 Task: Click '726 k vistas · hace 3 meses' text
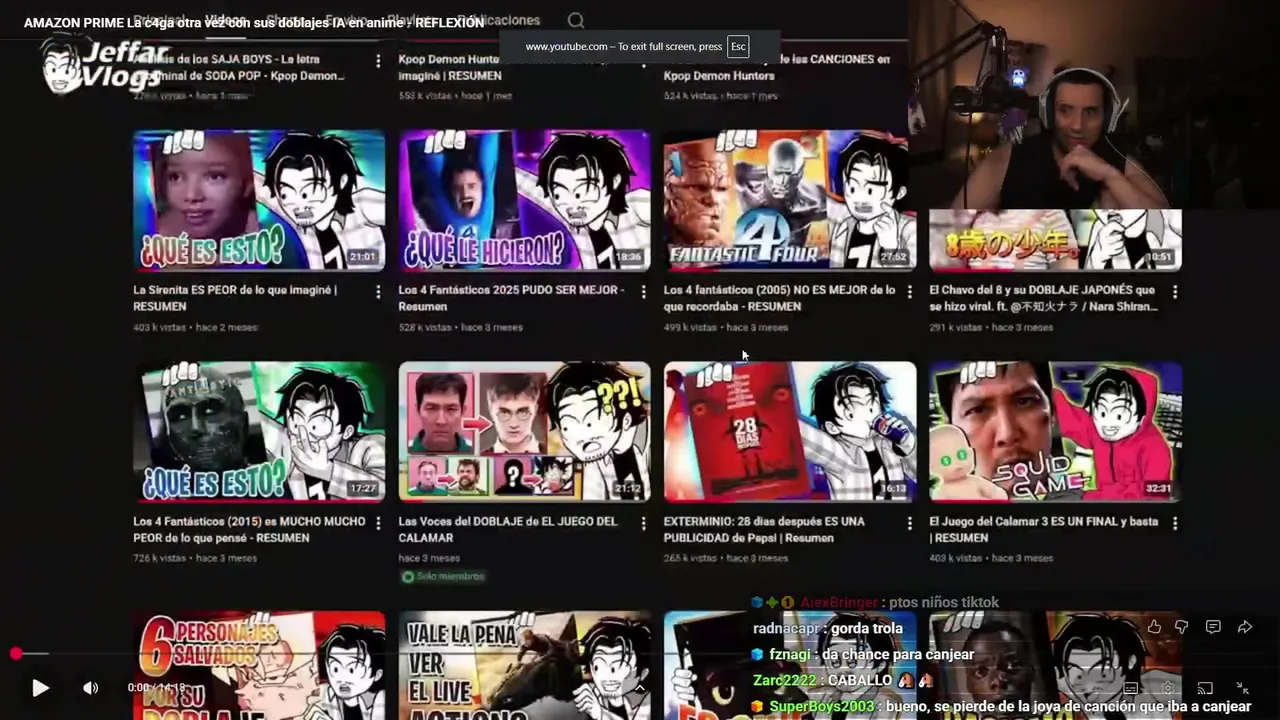[195, 558]
